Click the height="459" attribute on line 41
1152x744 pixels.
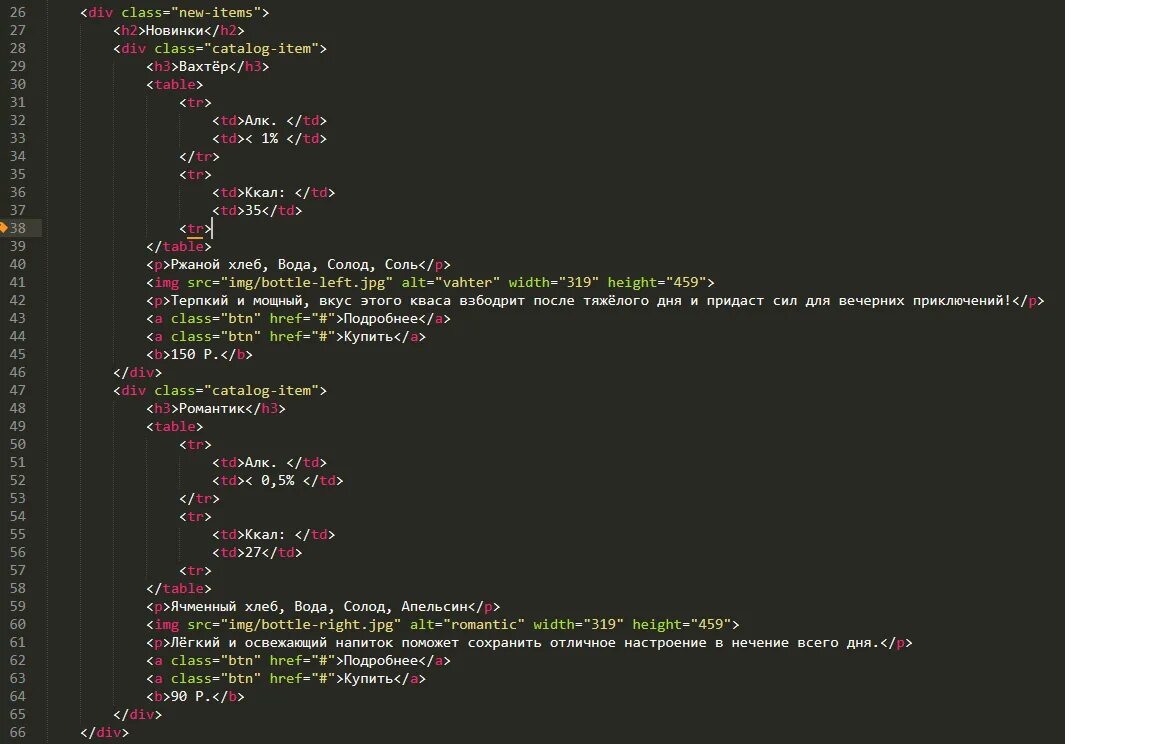[x=657, y=282]
